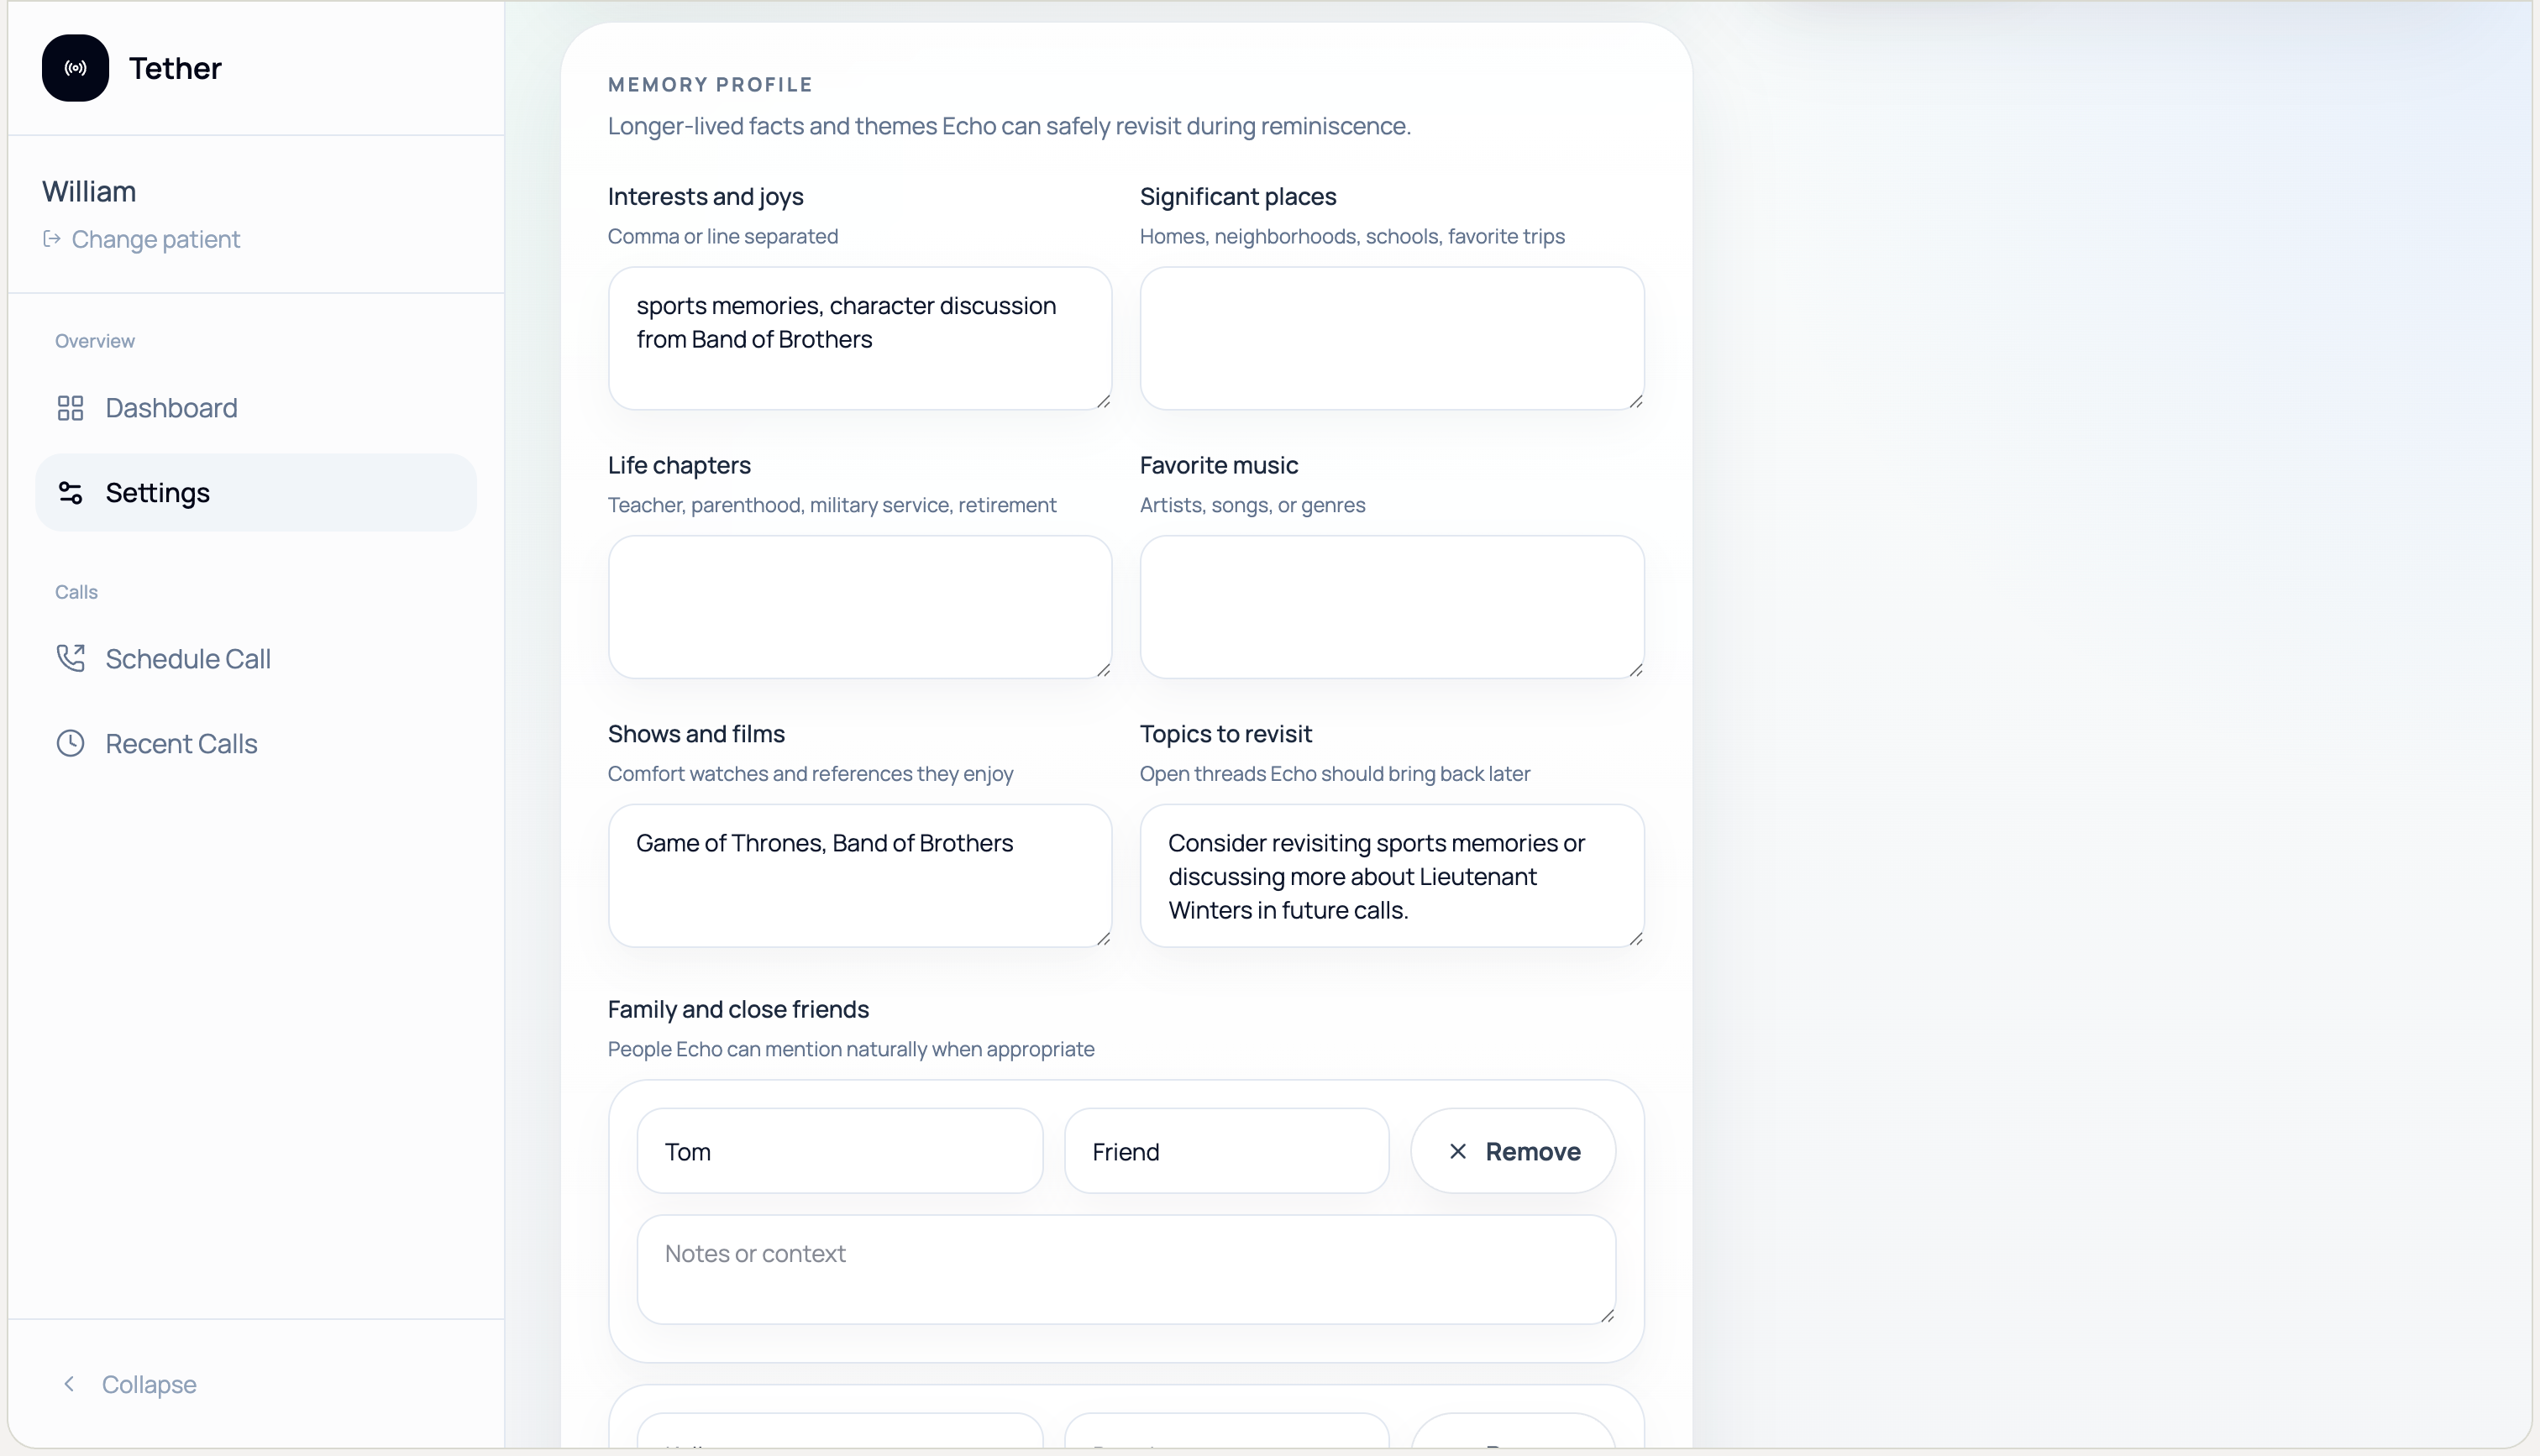Click the Dashboard grid icon

[70, 408]
